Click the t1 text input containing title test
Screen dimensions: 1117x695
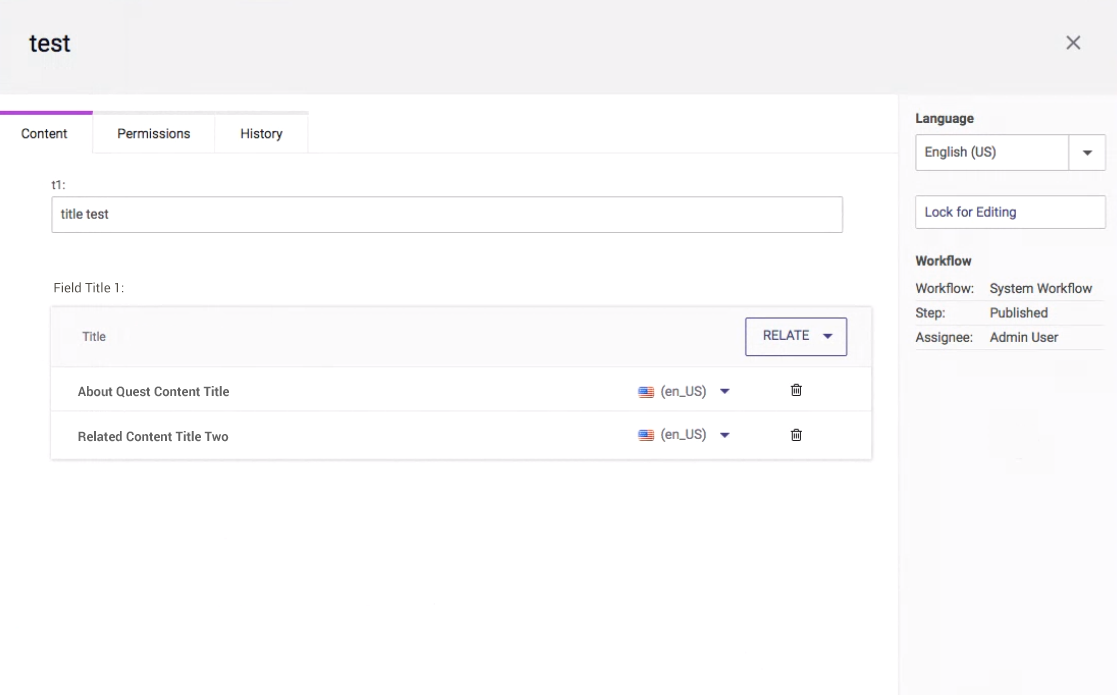coord(446,213)
